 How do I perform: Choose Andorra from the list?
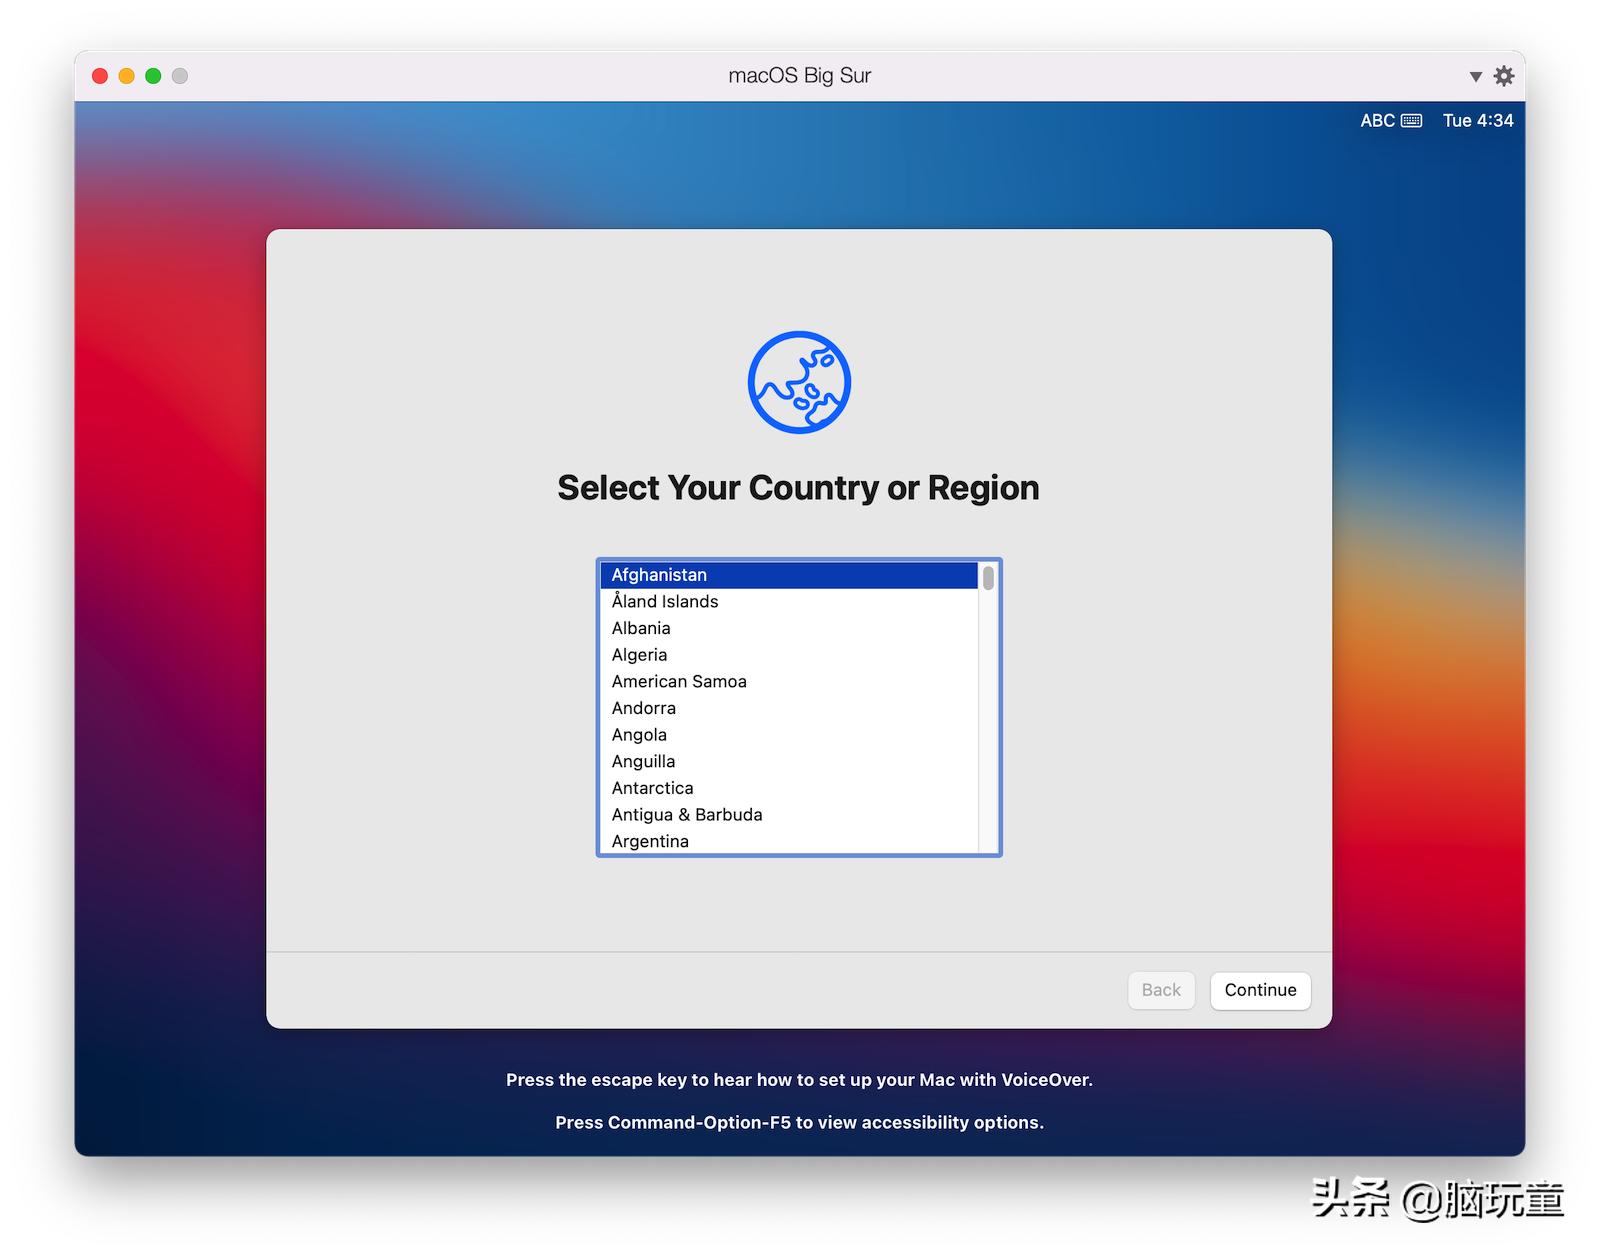(x=789, y=708)
